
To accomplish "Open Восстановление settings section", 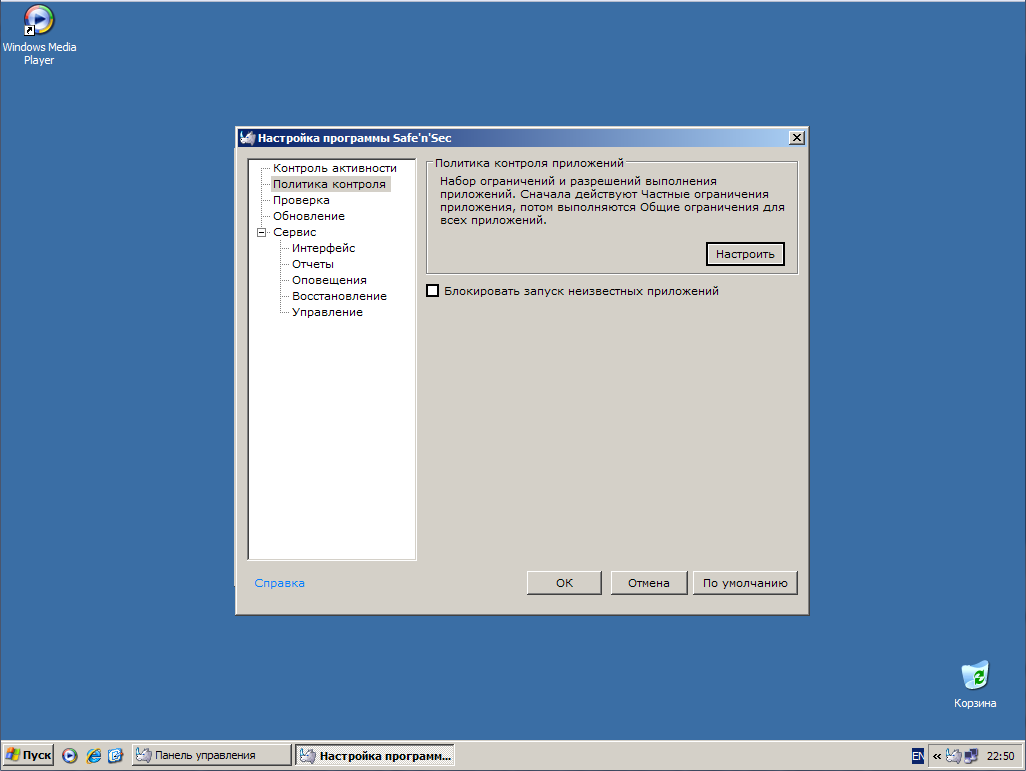I will click(x=339, y=296).
